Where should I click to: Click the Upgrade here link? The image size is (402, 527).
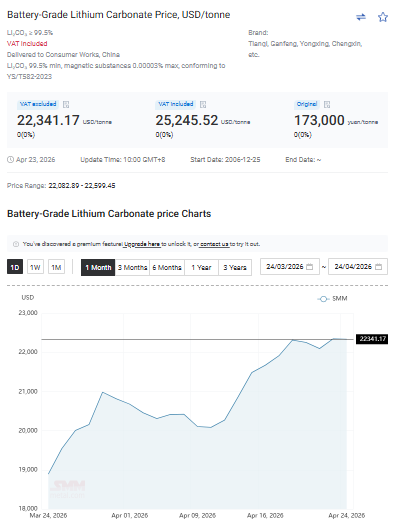pyautogui.click(x=142, y=244)
